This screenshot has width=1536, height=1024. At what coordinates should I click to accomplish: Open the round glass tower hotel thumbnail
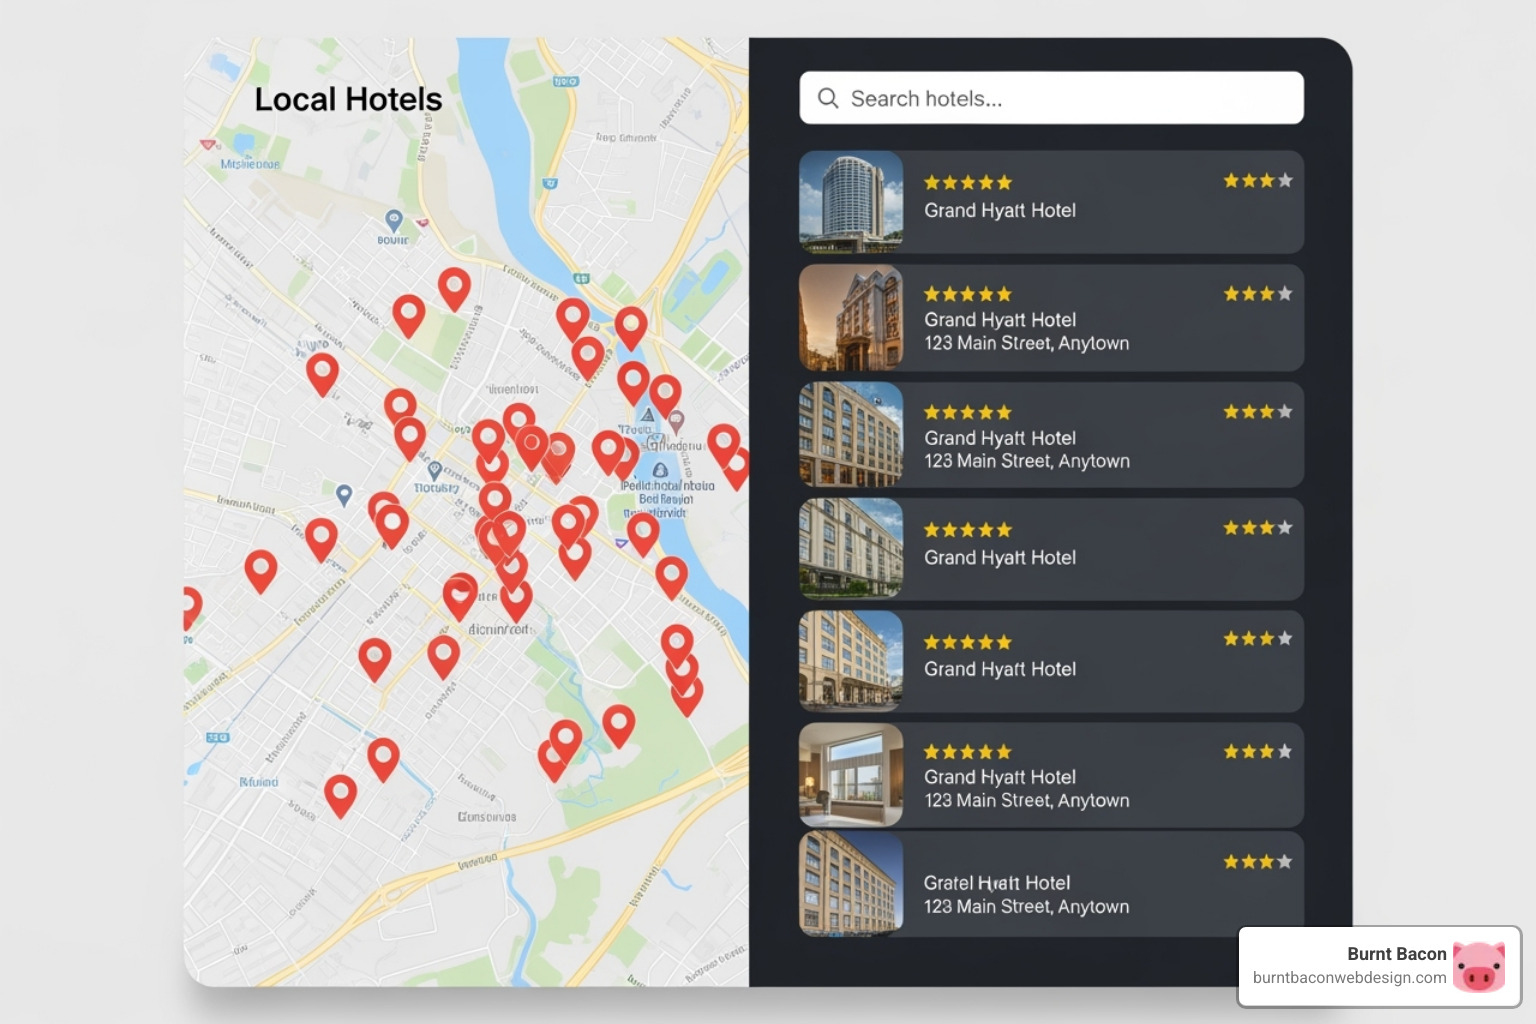click(x=851, y=202)
